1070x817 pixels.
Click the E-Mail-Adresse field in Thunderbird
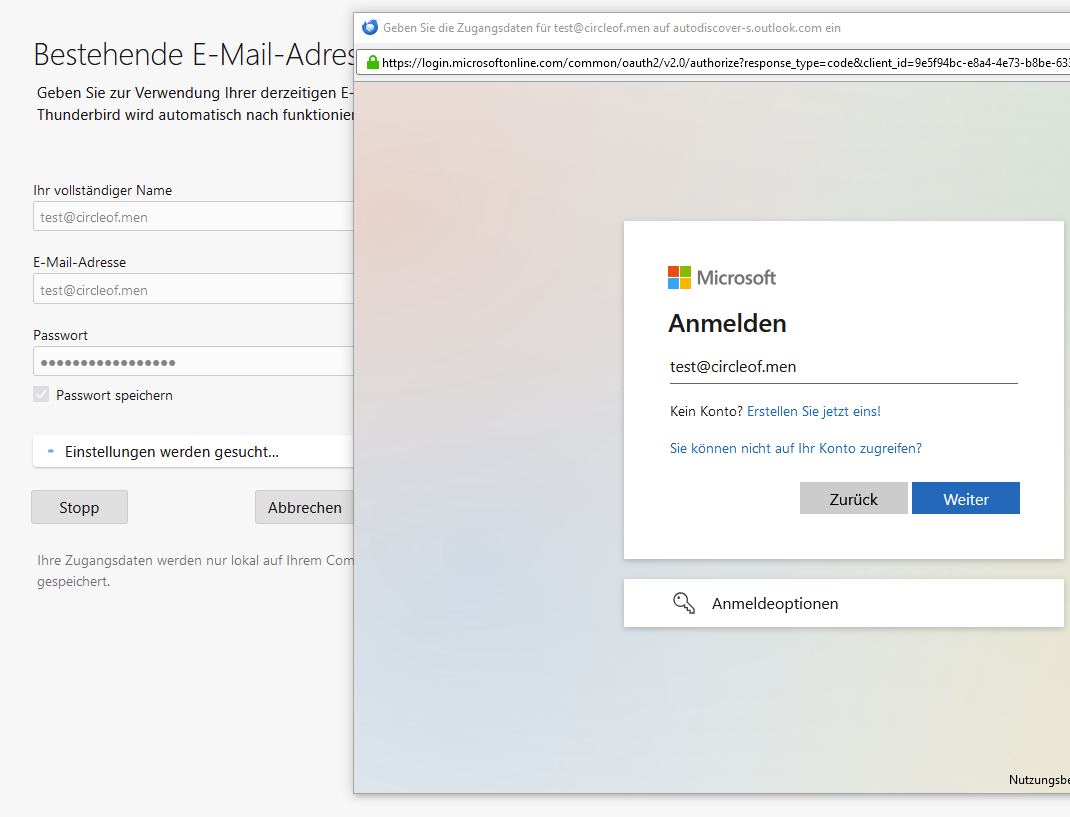193,289
